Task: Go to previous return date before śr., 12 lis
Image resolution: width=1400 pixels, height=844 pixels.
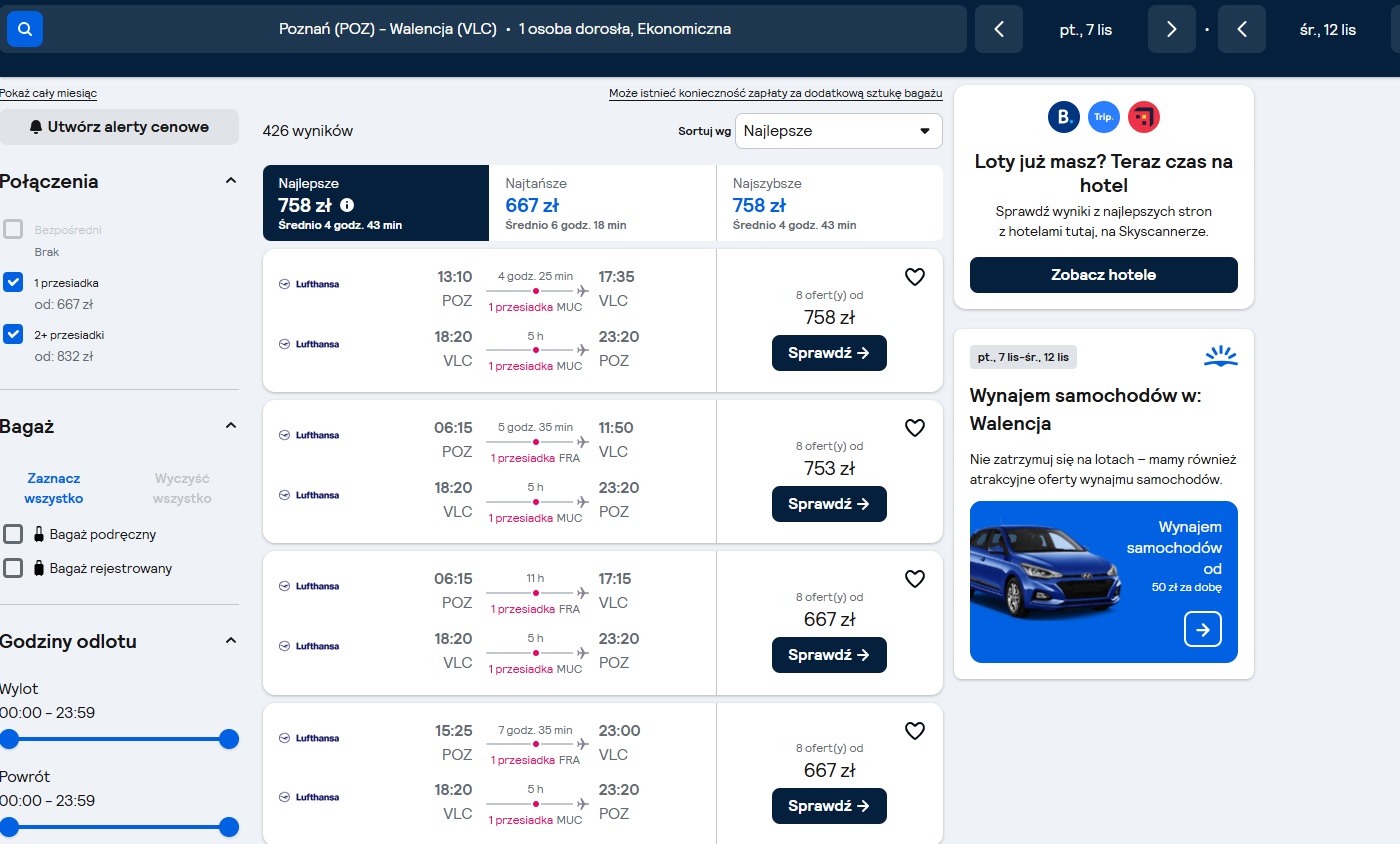Action: pos(1242,30)
